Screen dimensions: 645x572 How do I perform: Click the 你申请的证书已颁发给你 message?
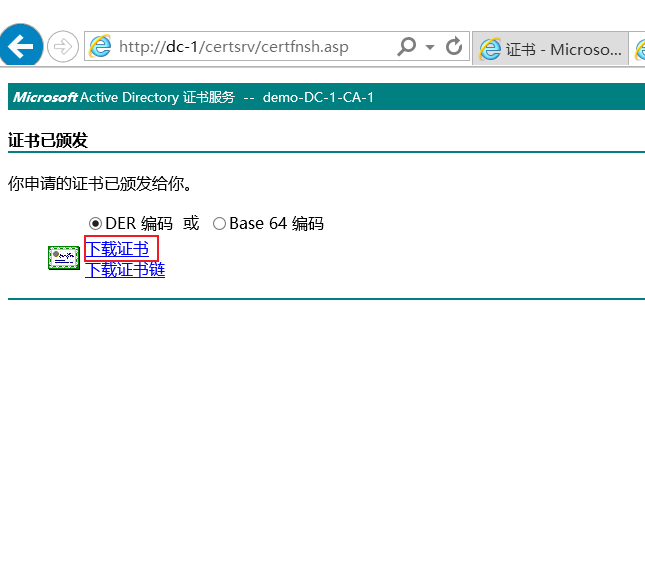pyautogui.click(x=100, y=183)
